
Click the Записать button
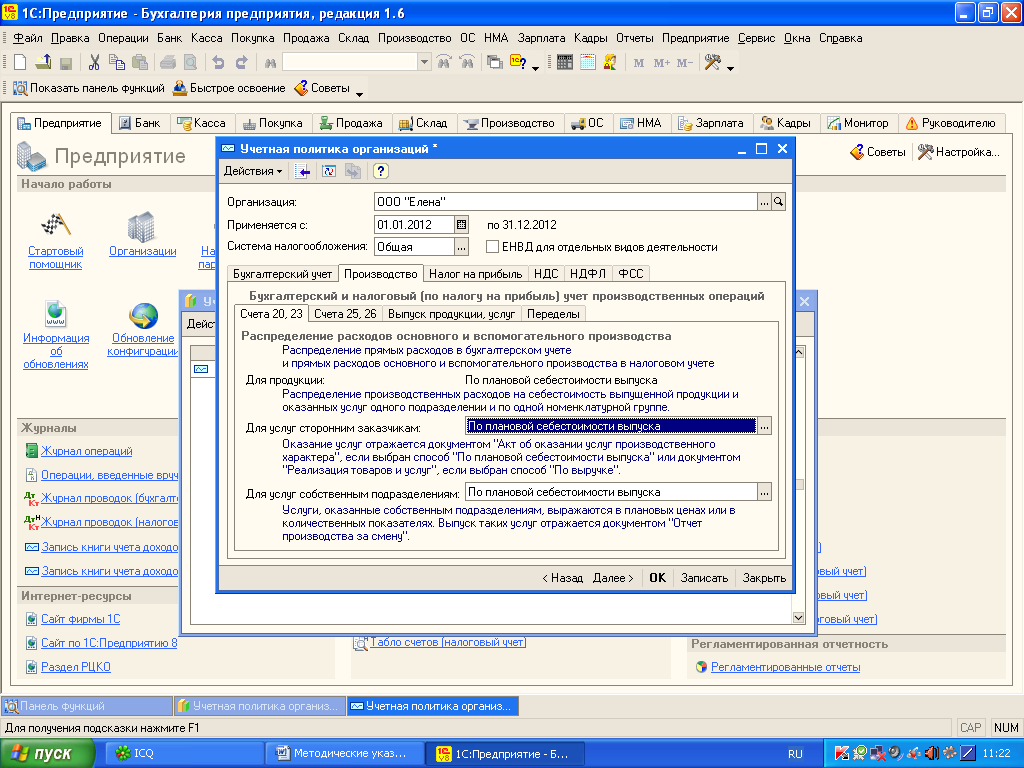704,578
